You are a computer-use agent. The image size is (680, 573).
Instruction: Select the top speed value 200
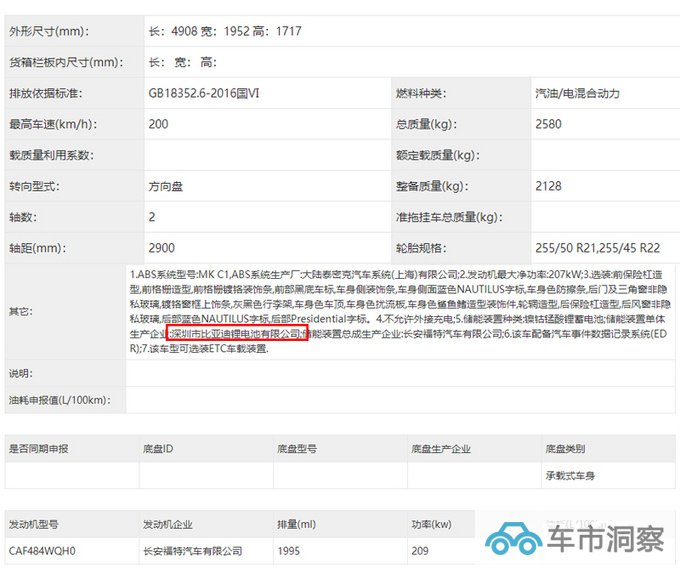(x=158, y=124)
